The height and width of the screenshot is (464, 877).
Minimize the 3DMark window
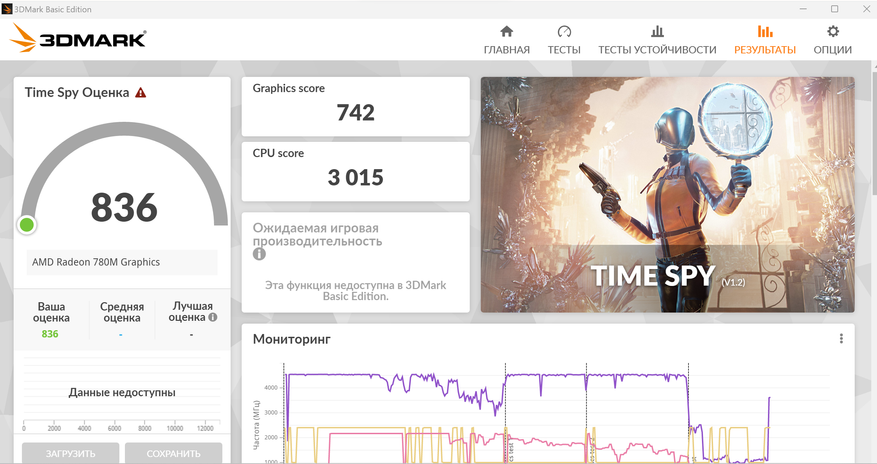click(804, 9)
